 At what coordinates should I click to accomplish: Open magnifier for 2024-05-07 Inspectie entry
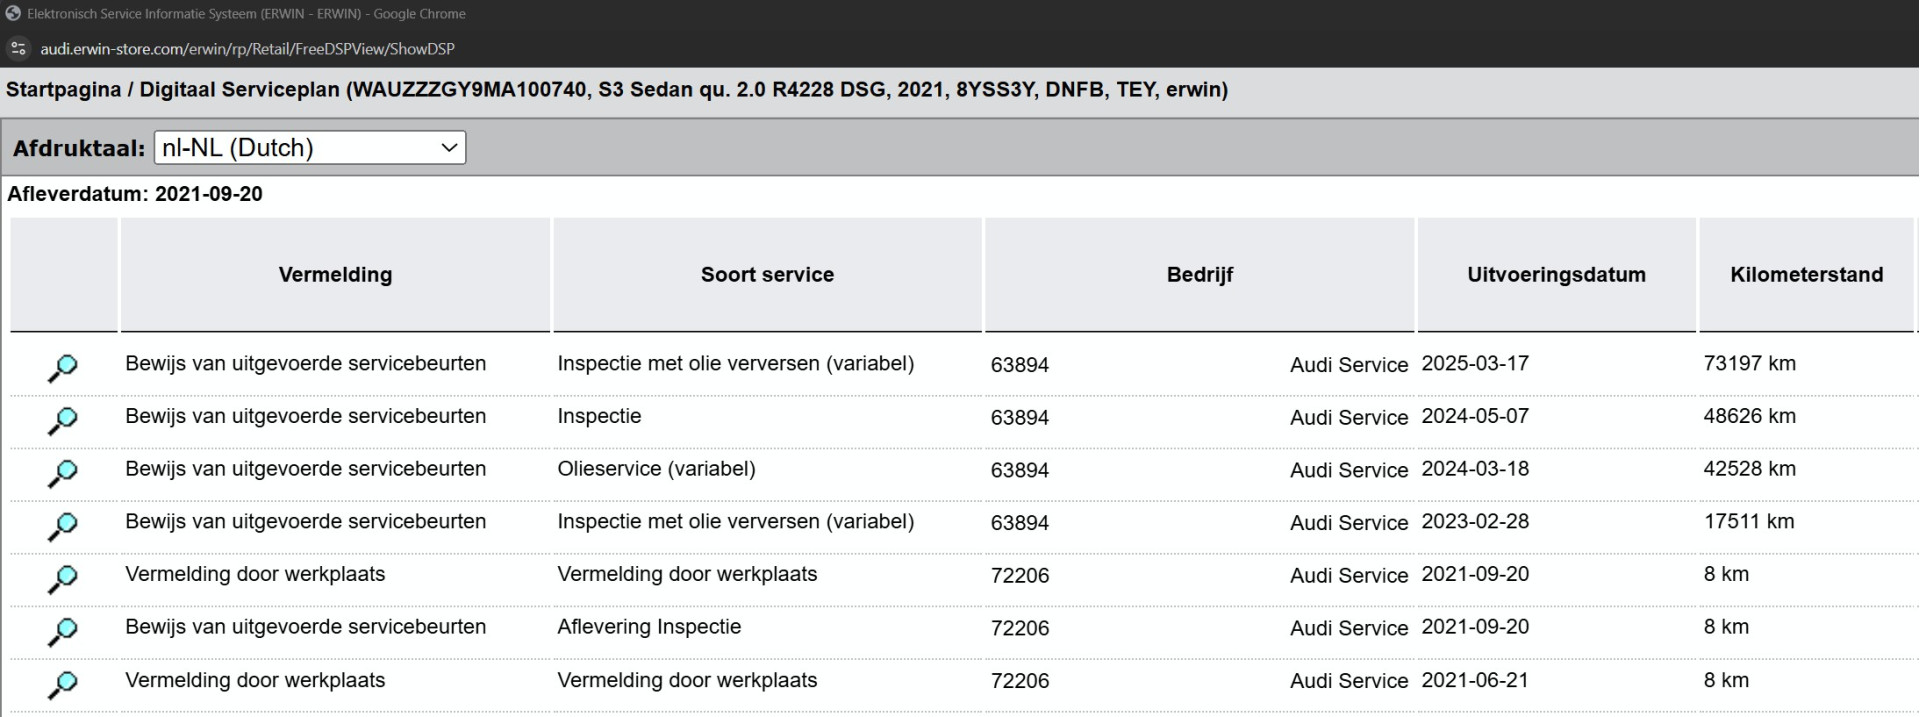point(62,421)
